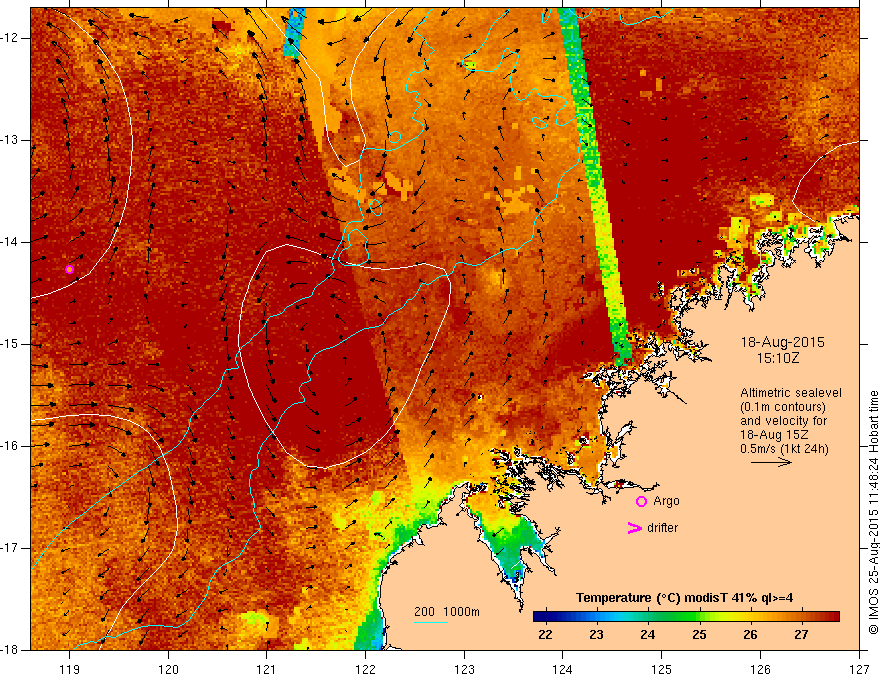Click the magenta drifter legend arrowhead
The width and height of the screenshot is (880, 680).
click(x=634, y=528)
